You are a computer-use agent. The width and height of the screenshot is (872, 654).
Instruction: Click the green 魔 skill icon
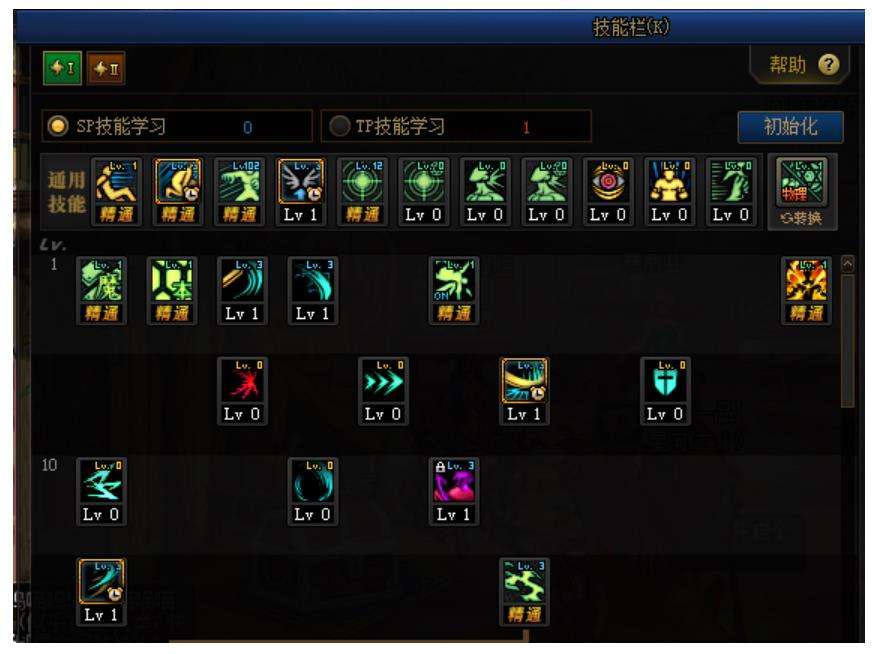click(x=101, y=280)
